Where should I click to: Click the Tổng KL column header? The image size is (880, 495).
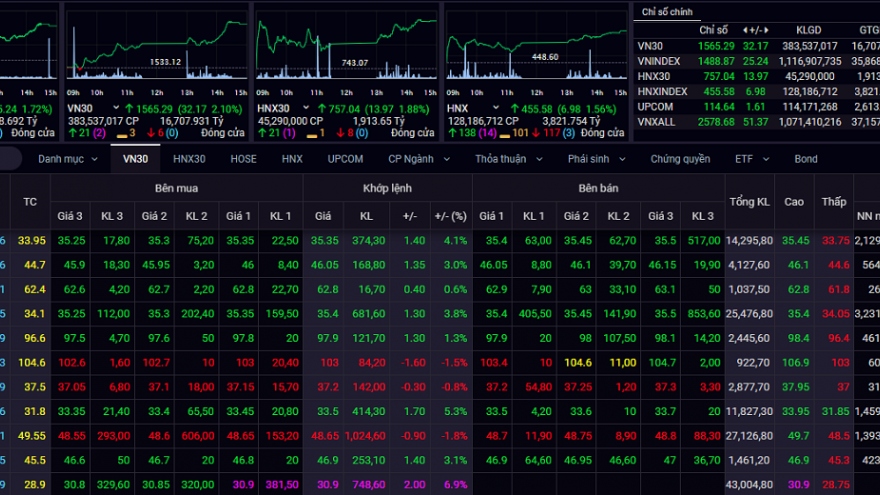pyautogui.click(x=749, y=202)
